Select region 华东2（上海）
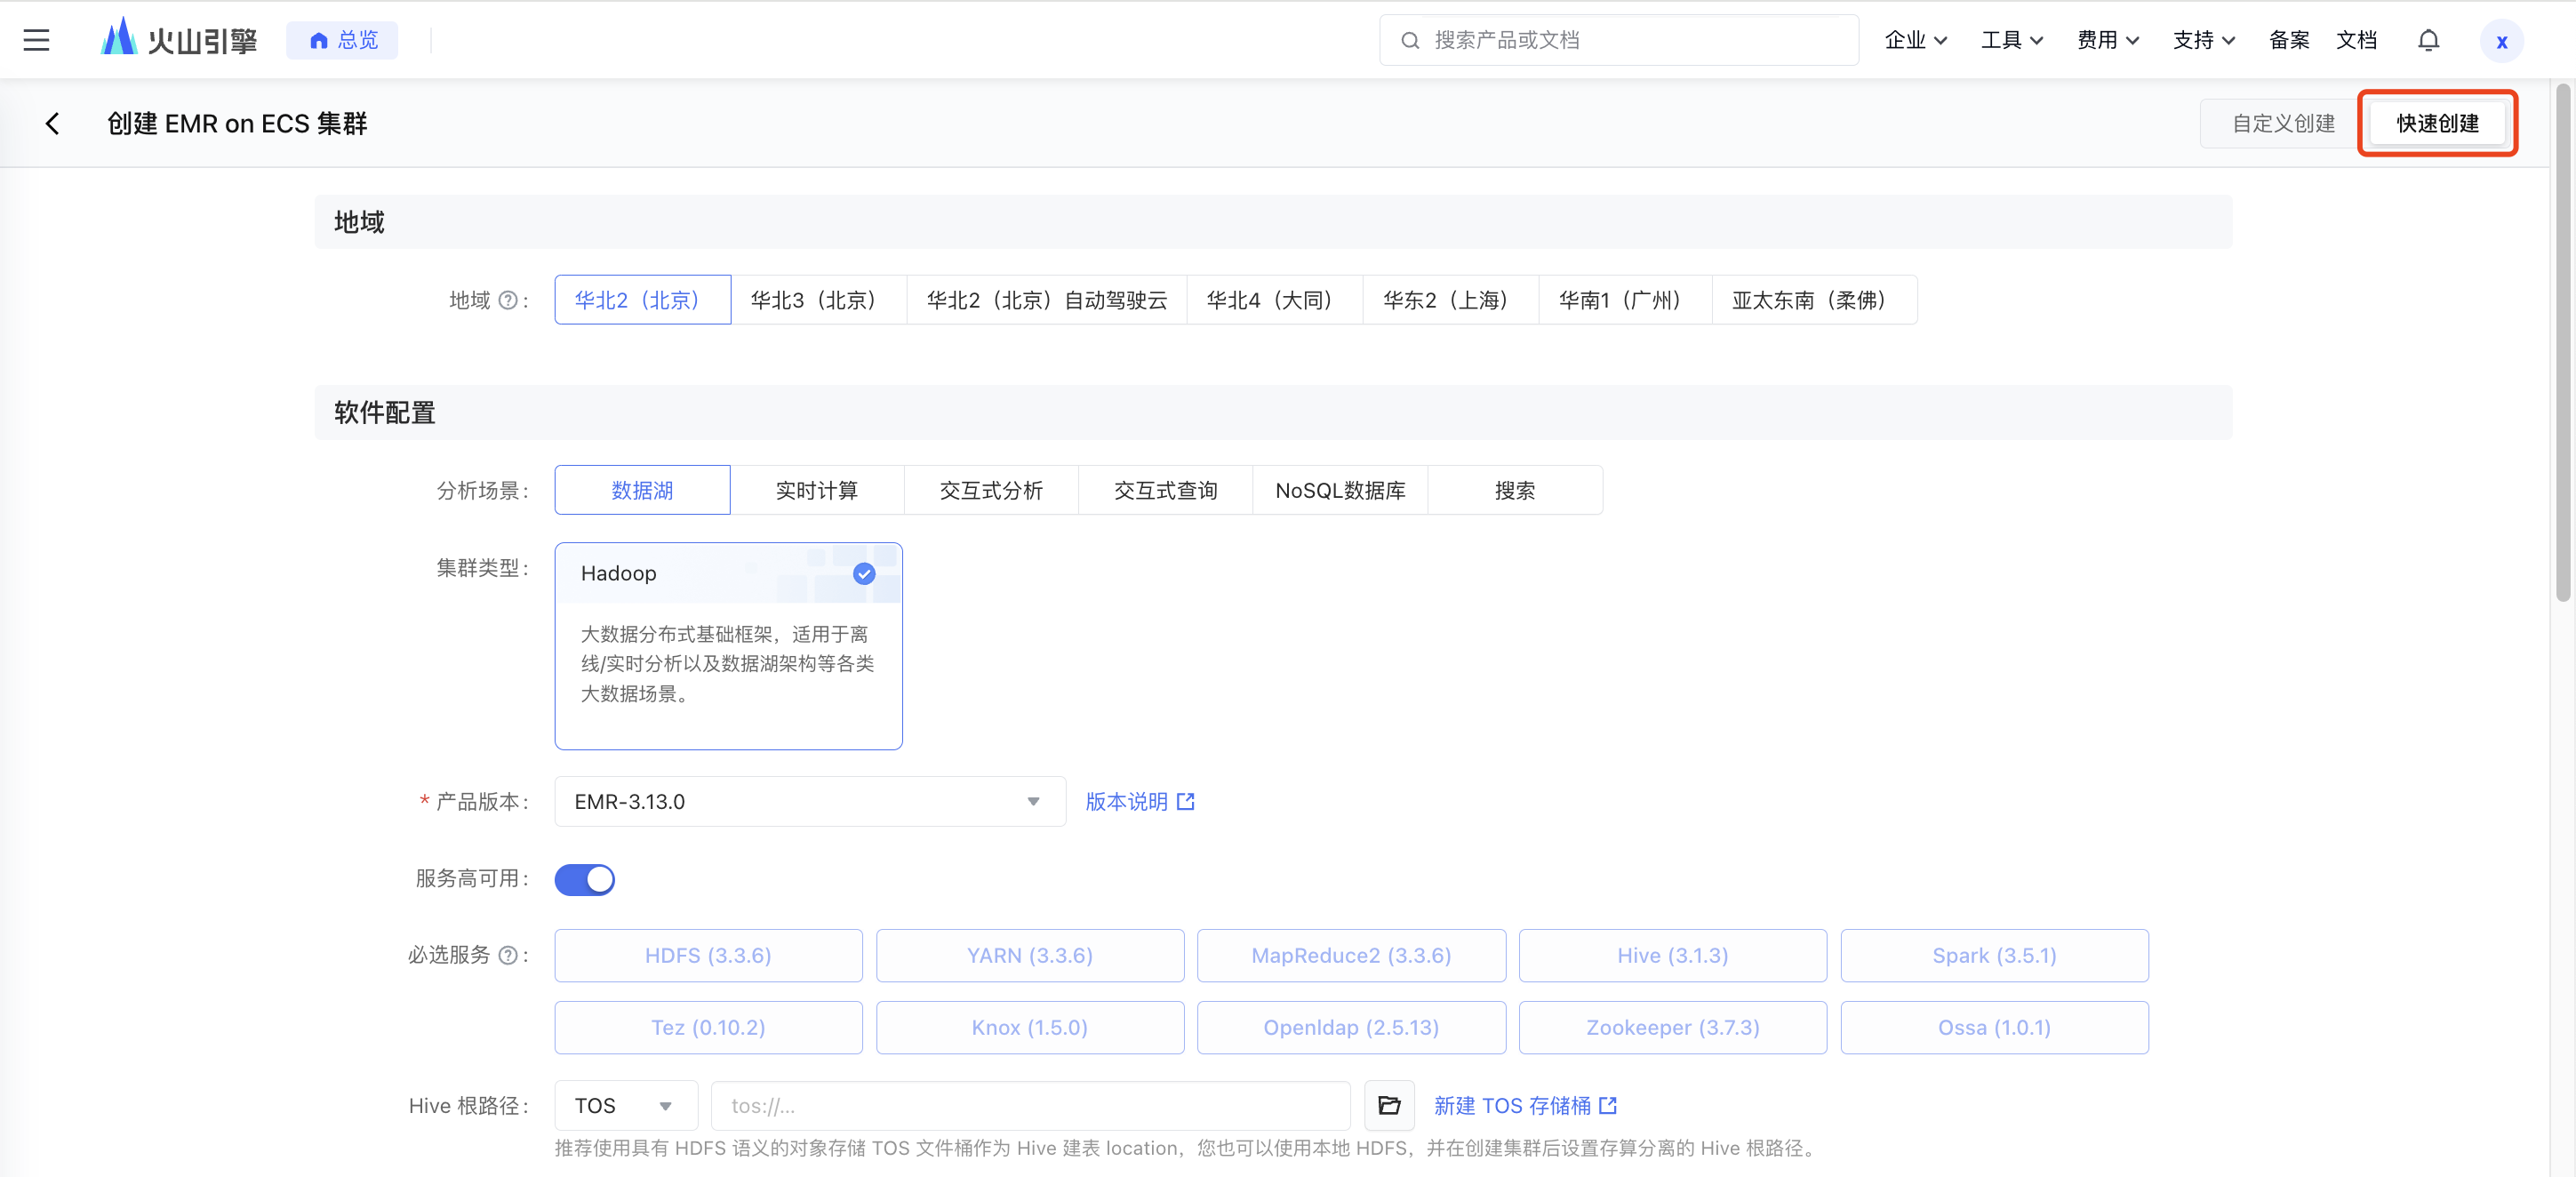 1450,300
